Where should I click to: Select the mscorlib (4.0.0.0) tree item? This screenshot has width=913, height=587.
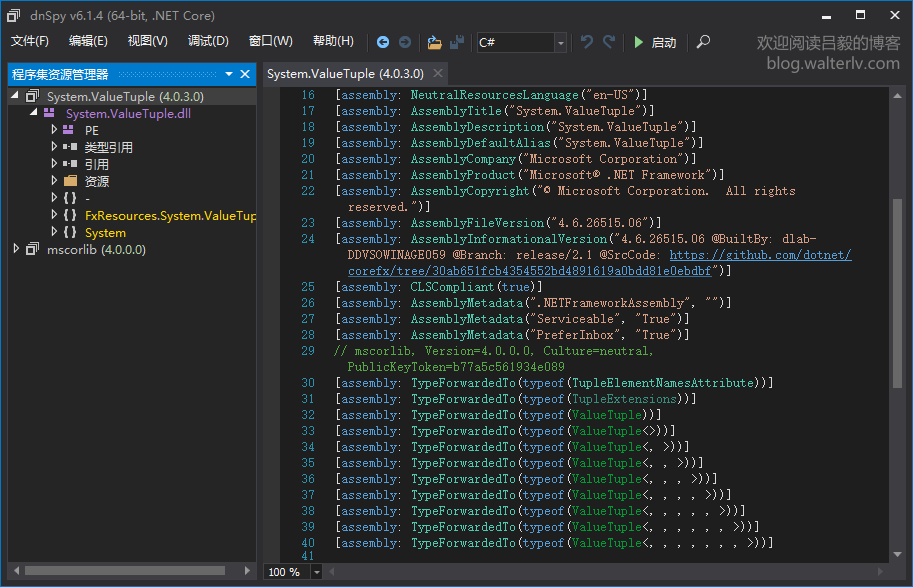coord(97,249)
